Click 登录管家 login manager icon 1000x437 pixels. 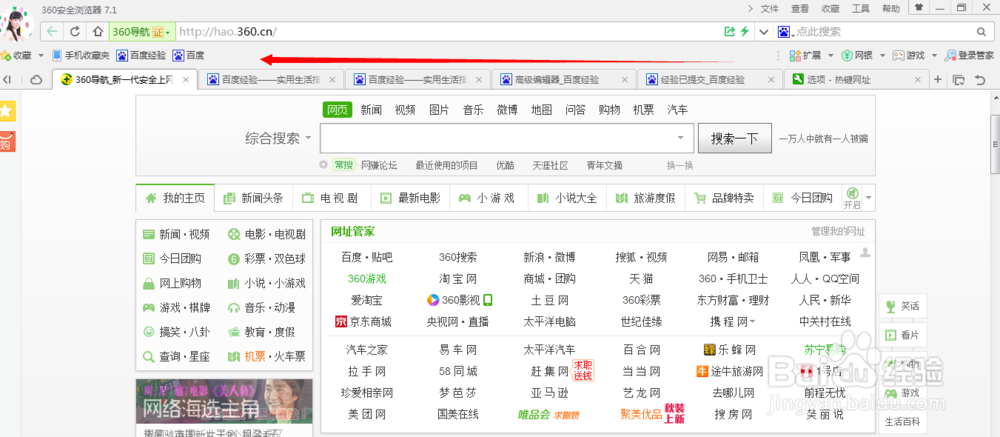pos(969,56)
